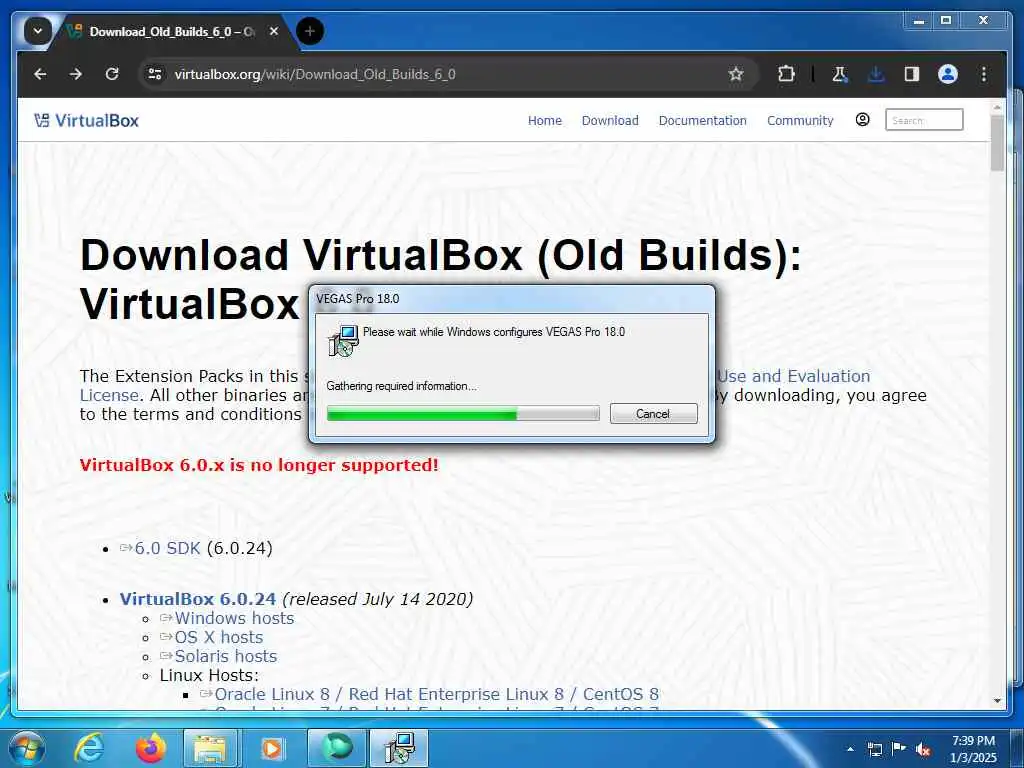Click the 'Gathering required information...' status text
This screenshot has height=768, width=1024.
point(402,386)
